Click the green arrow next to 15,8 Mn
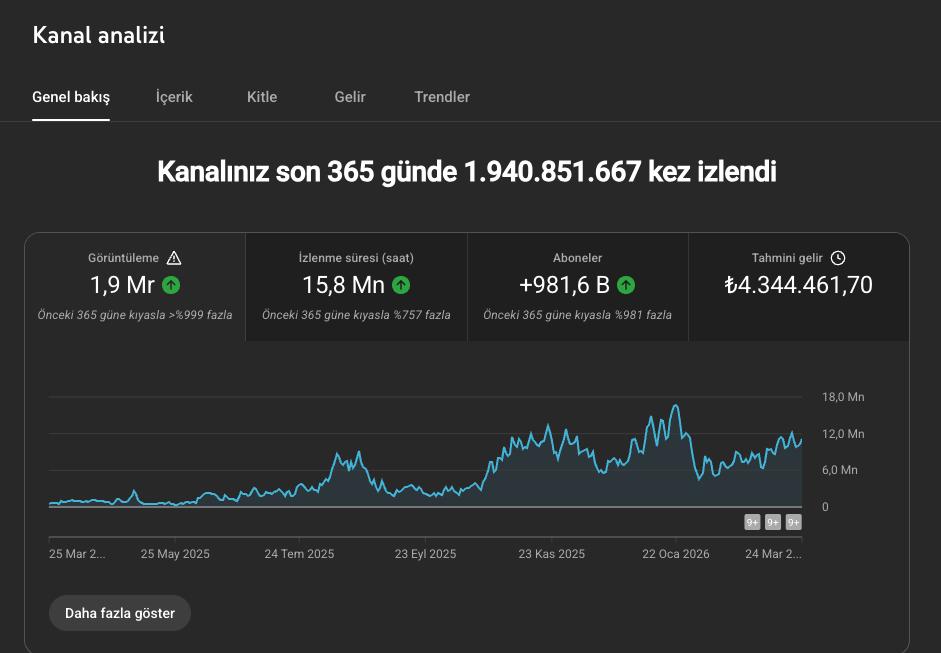The image size is (941, 653). tap(401, 286)
